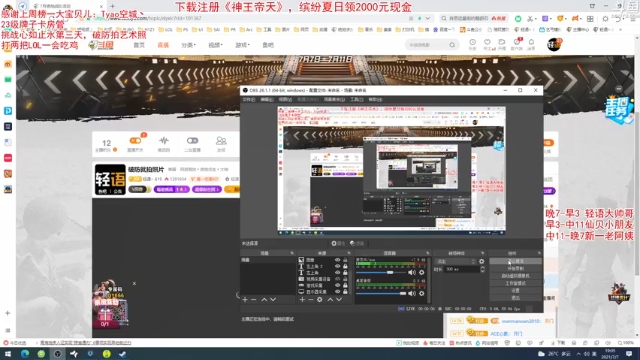Click the Douyu user avatar in header
Screen dimensions: 640x360
point(554,44)
